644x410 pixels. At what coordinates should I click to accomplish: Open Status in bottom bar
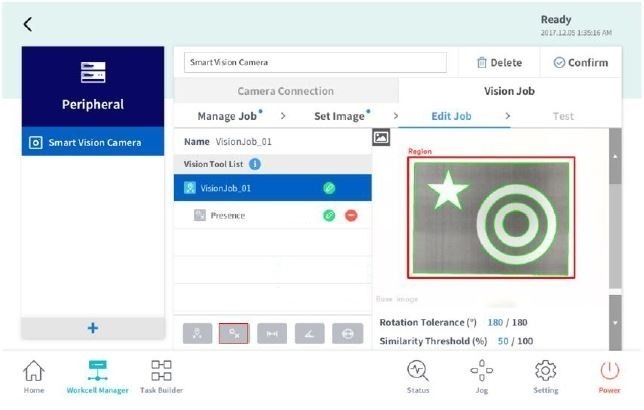tap(418, 376)
